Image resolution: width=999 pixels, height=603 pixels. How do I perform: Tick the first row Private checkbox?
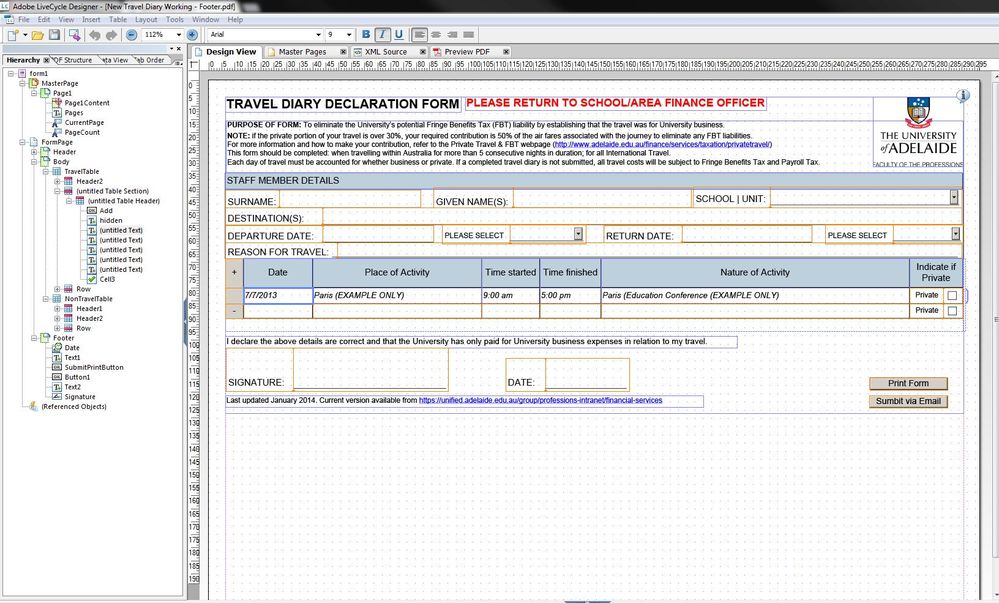952,296
